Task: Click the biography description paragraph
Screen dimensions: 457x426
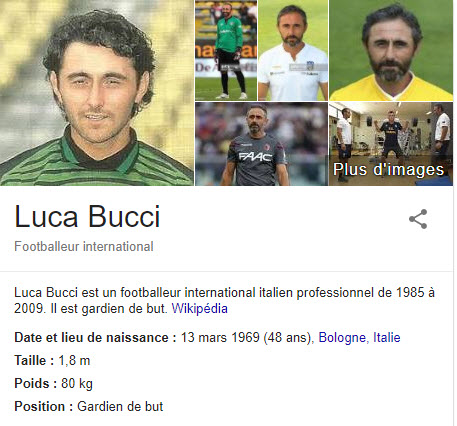Action: coord(224,300)
